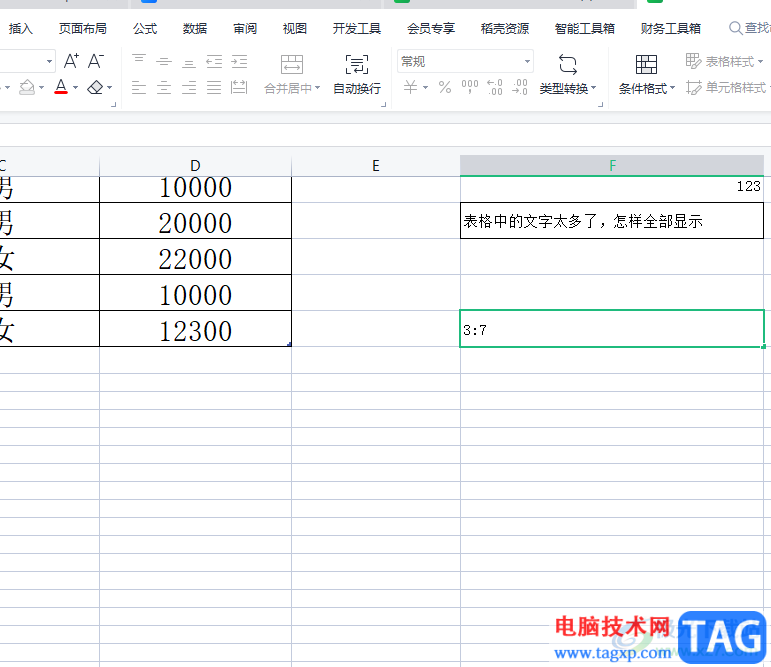Select column D header

coord(195,166)
